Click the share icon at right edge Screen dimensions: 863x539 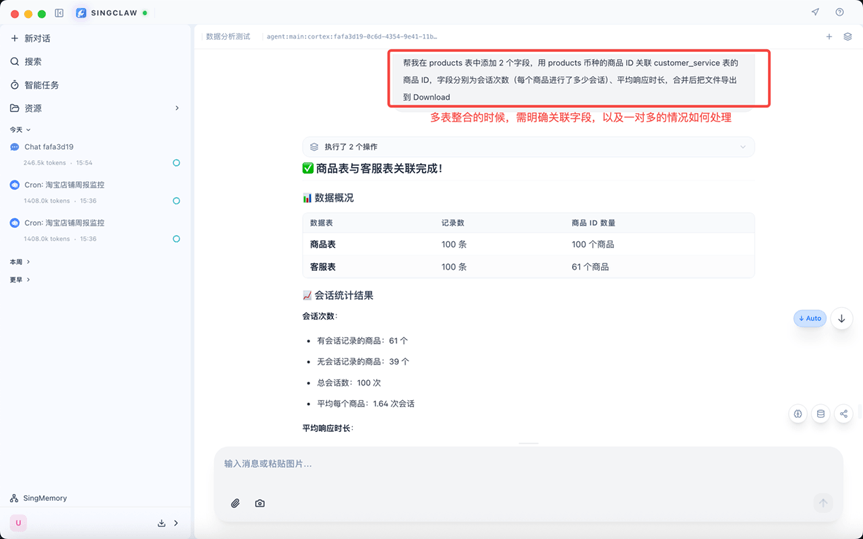843,414
